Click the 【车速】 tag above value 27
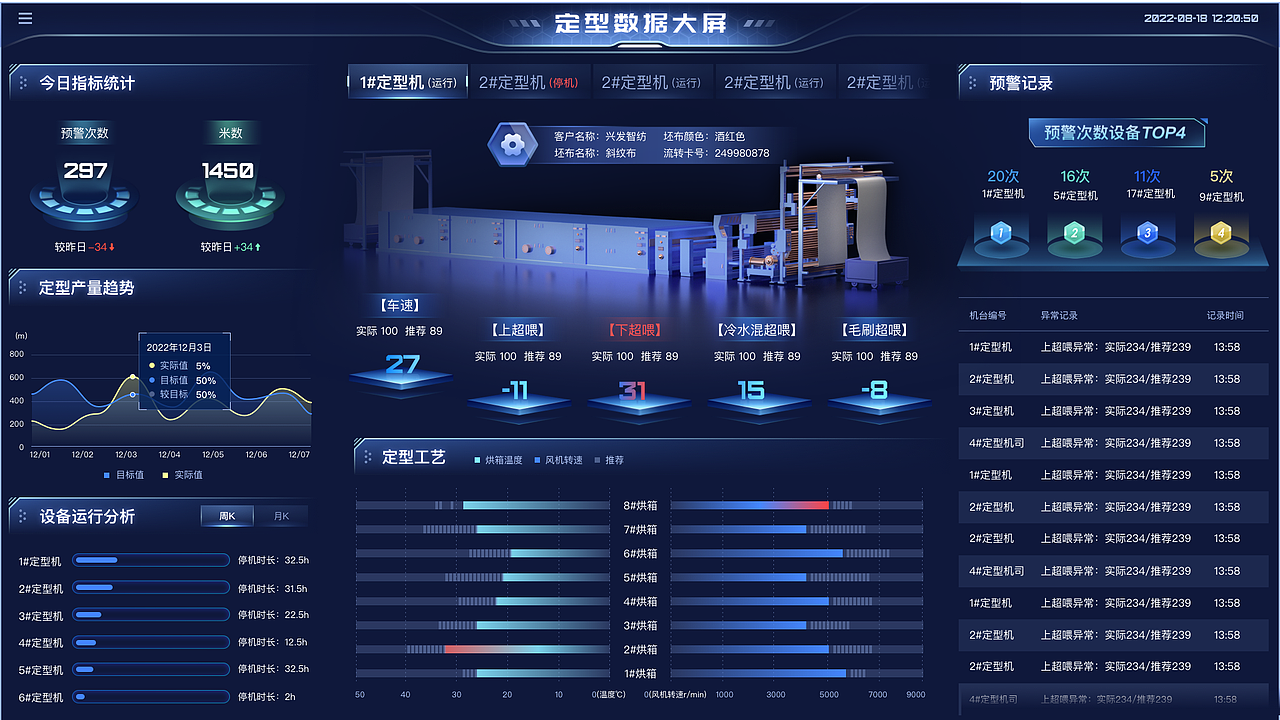This screenshot has width=1280, height=720. point(399,304)
